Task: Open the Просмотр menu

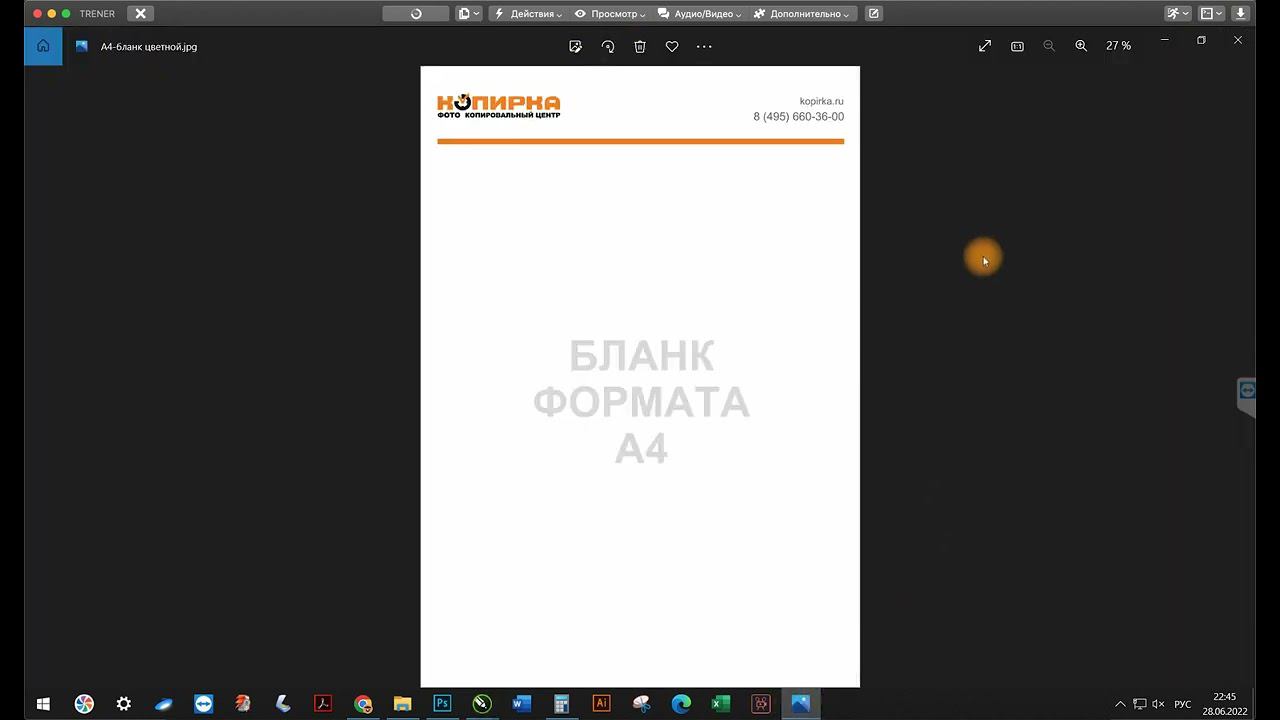Action: click(610, 14)
